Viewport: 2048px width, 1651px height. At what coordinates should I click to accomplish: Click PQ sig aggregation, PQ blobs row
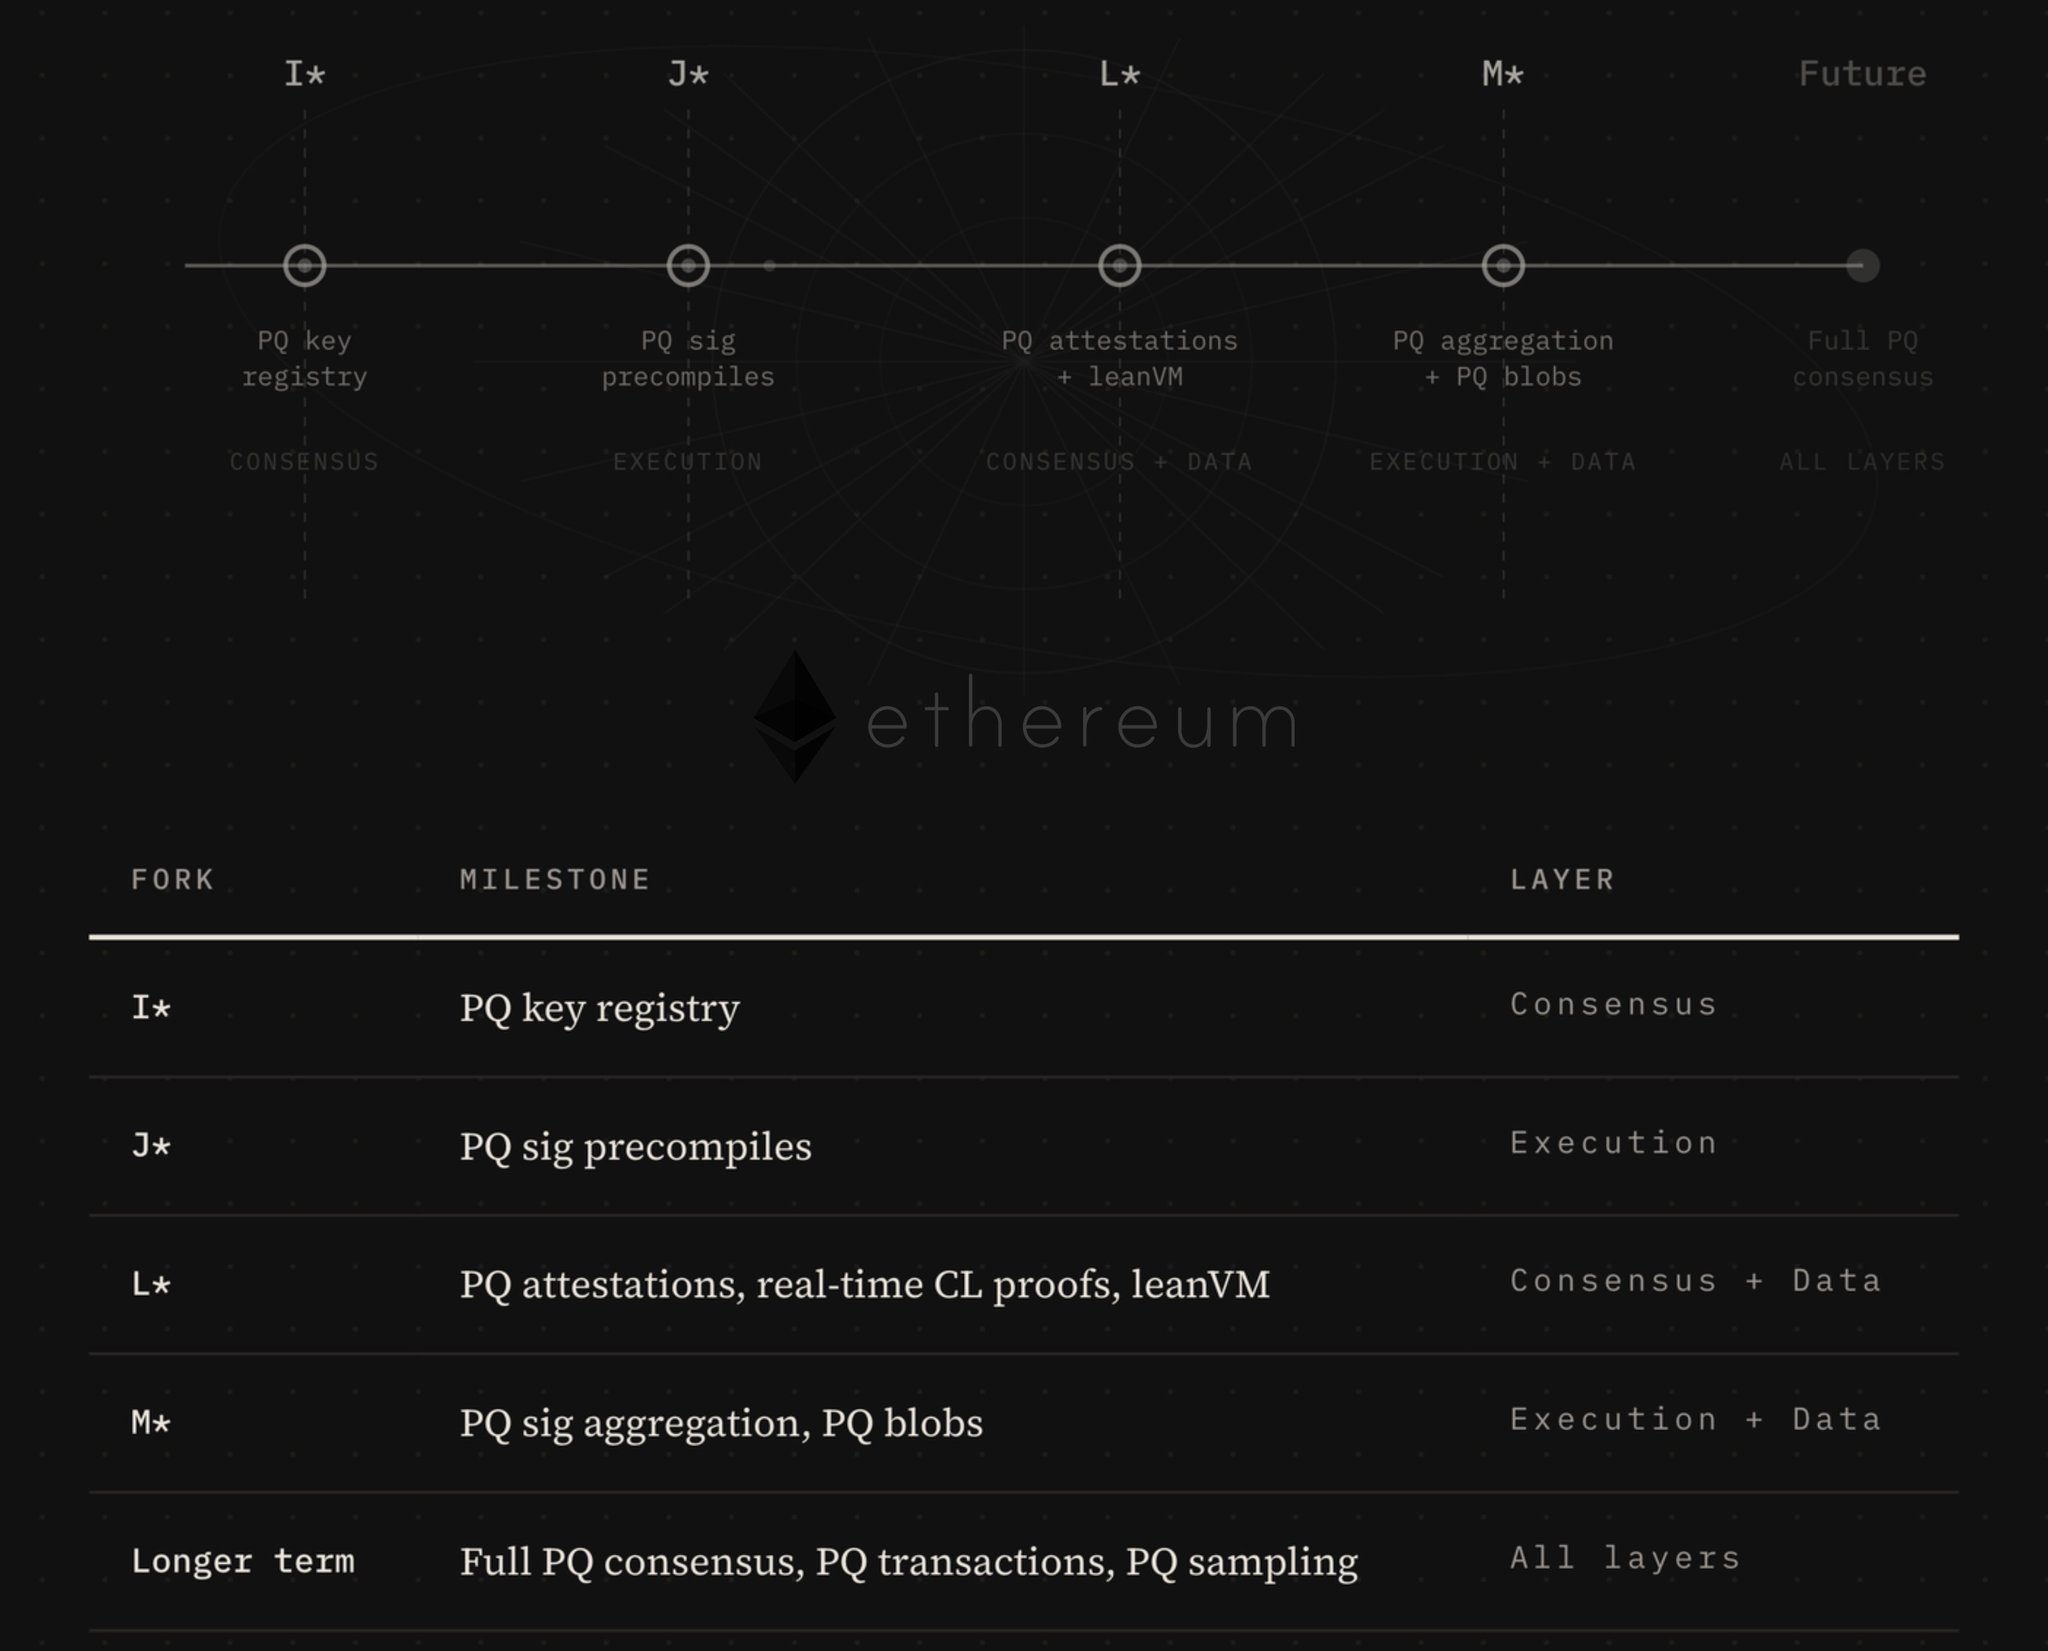721,1423
